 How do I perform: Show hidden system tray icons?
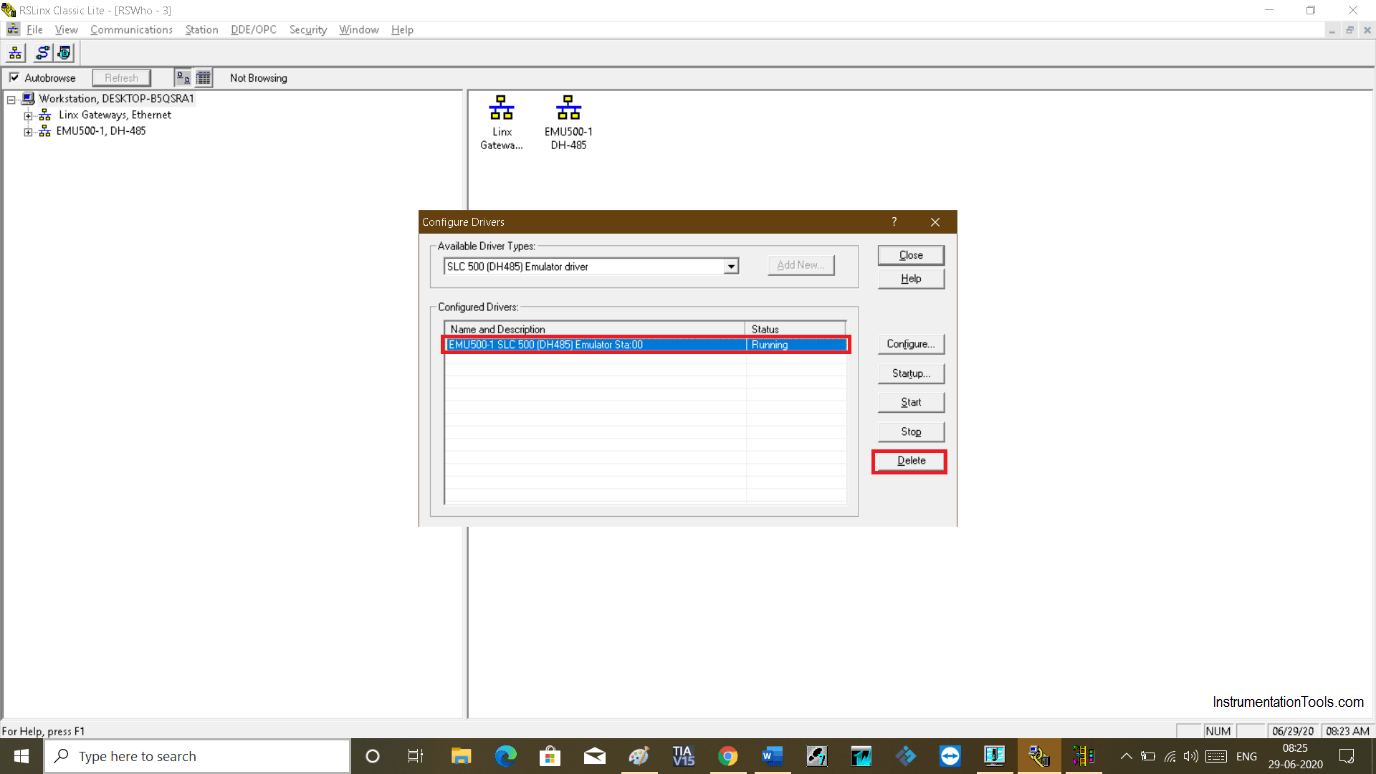[1126, 756]
